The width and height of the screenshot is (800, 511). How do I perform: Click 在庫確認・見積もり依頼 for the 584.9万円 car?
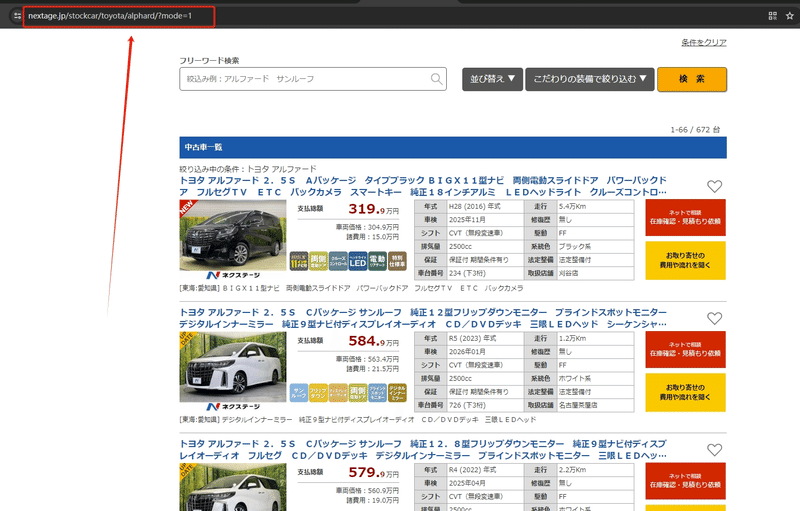[685, 349]
